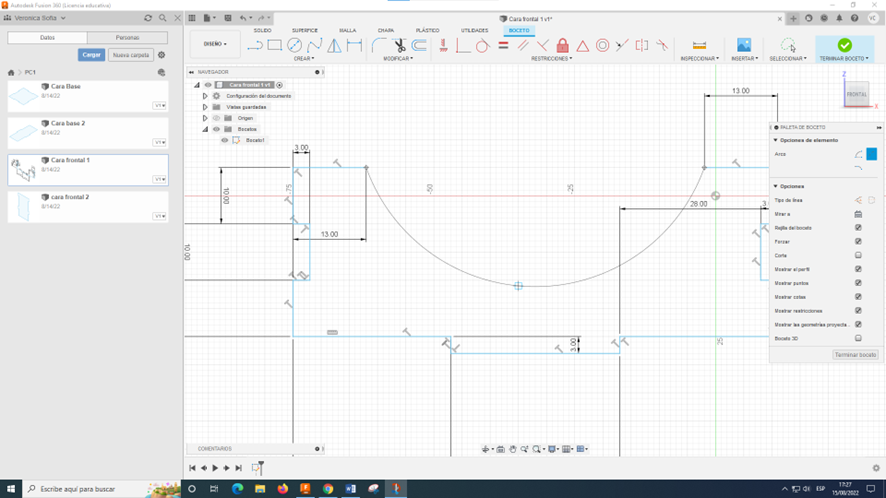Switch to the UTILIDADES tab
This screenshot has height=498, width=886.
pyautogui.click(x=474, y=31)
